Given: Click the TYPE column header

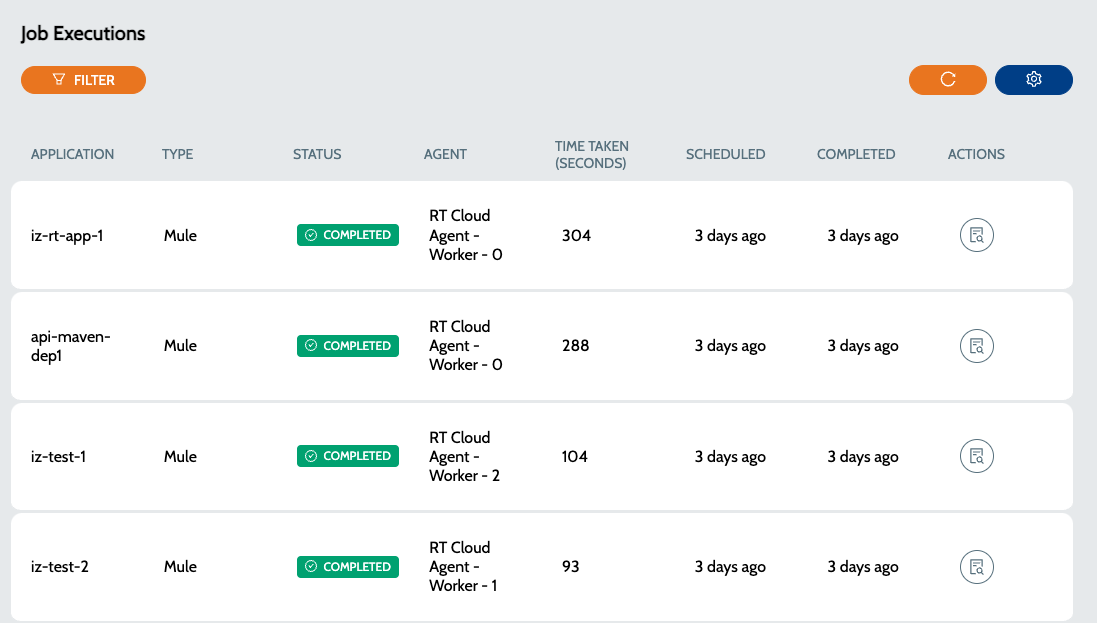Looking at the screenshot, I should pos(177,154).
